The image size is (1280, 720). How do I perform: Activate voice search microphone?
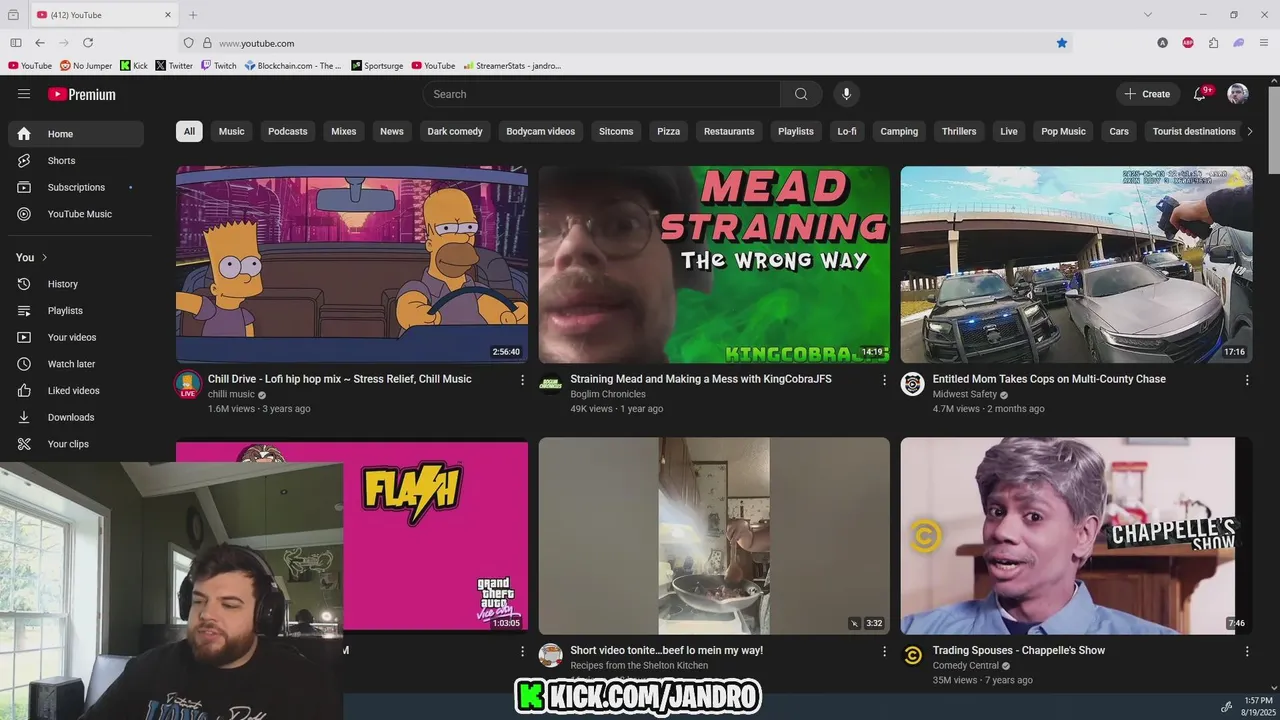846,94
